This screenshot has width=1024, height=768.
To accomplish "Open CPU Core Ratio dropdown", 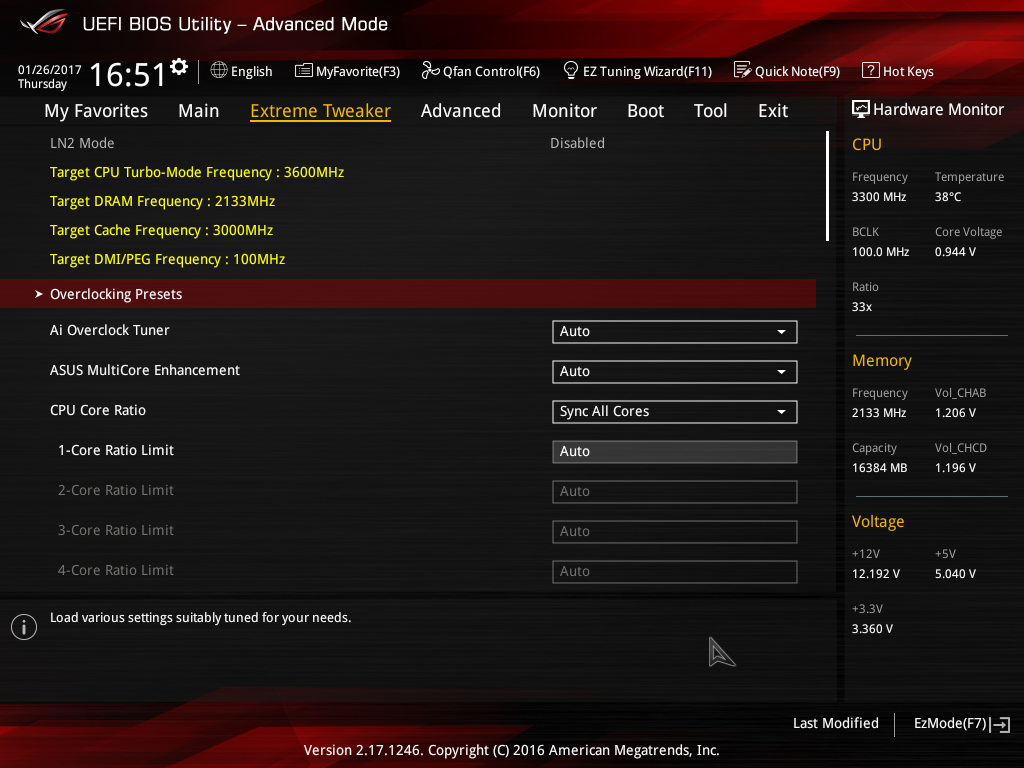I will click(x=675, y=411).
